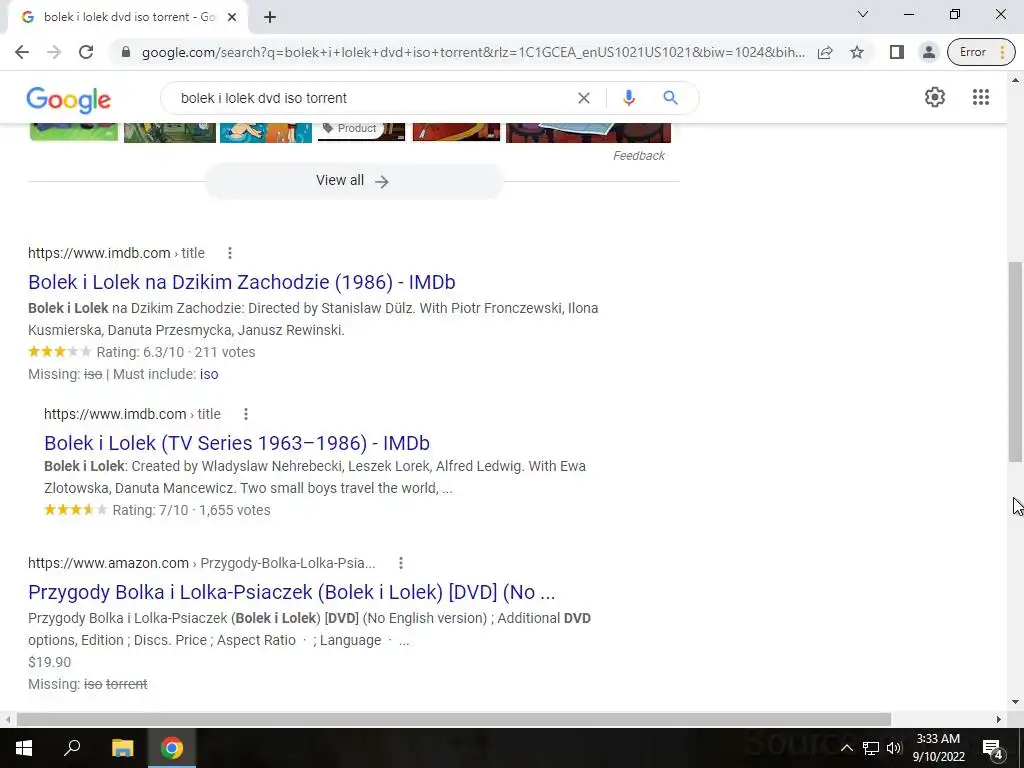The height and width of the screenshot is (768, 1024).
Task: Open Bolek i Lolek na Dzikim Zachodzie result
Action: click(x=242, y=282)
